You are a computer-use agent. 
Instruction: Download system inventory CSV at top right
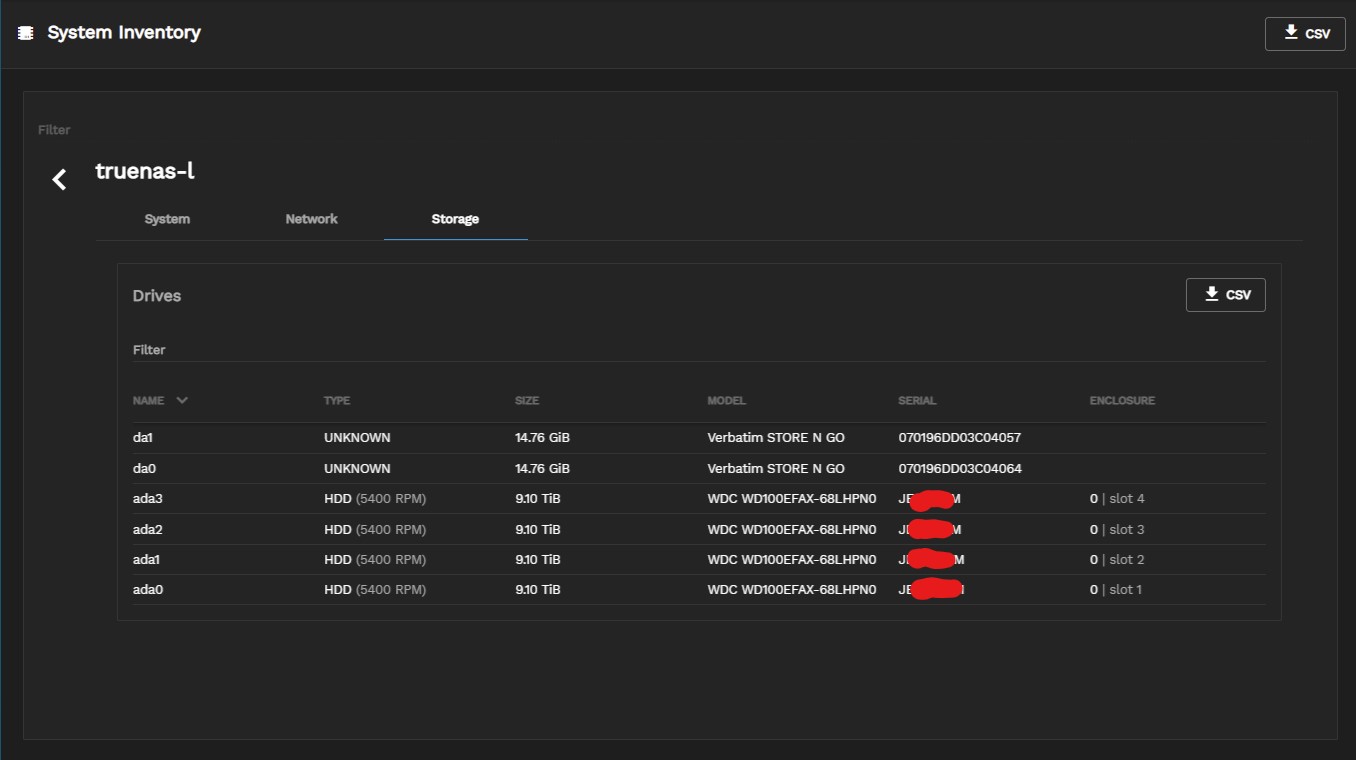coord(1305,33)
